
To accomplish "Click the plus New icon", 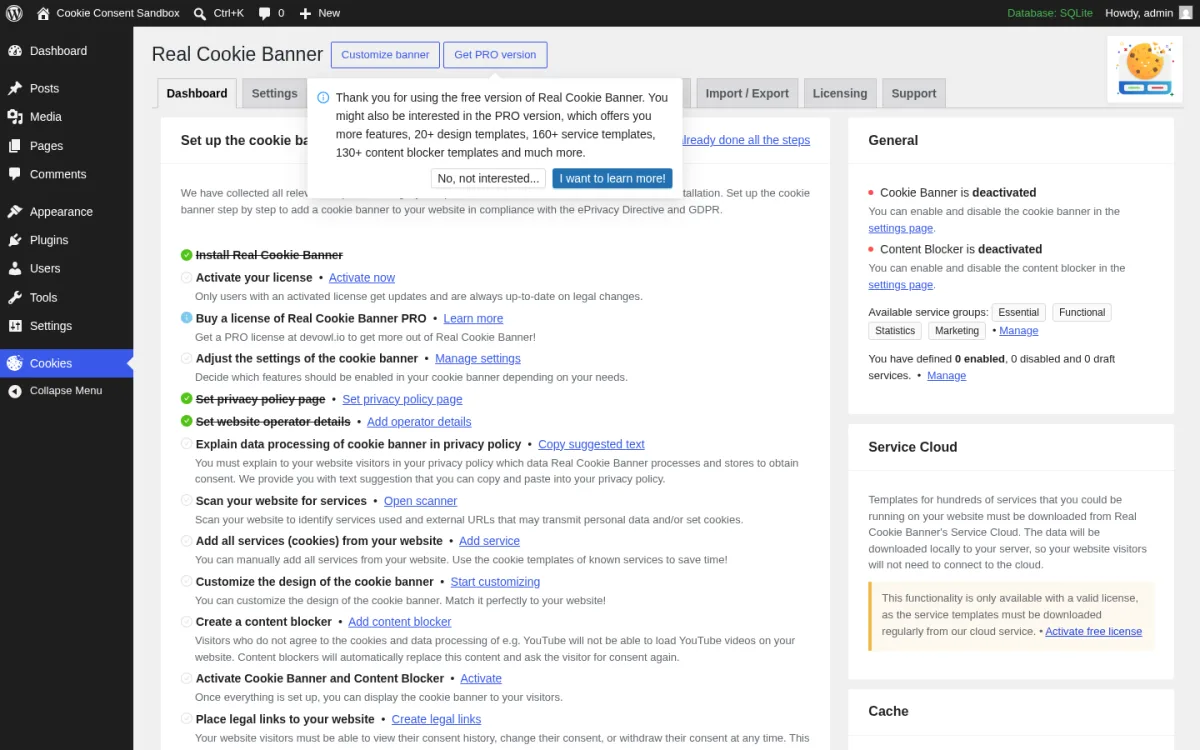I will click(306, 13).
